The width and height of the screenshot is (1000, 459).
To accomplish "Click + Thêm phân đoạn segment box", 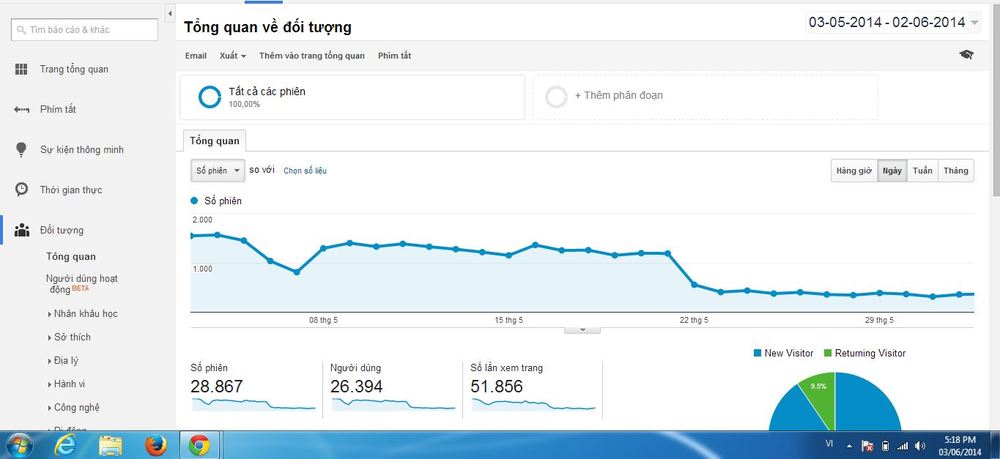I will [705, 97].
